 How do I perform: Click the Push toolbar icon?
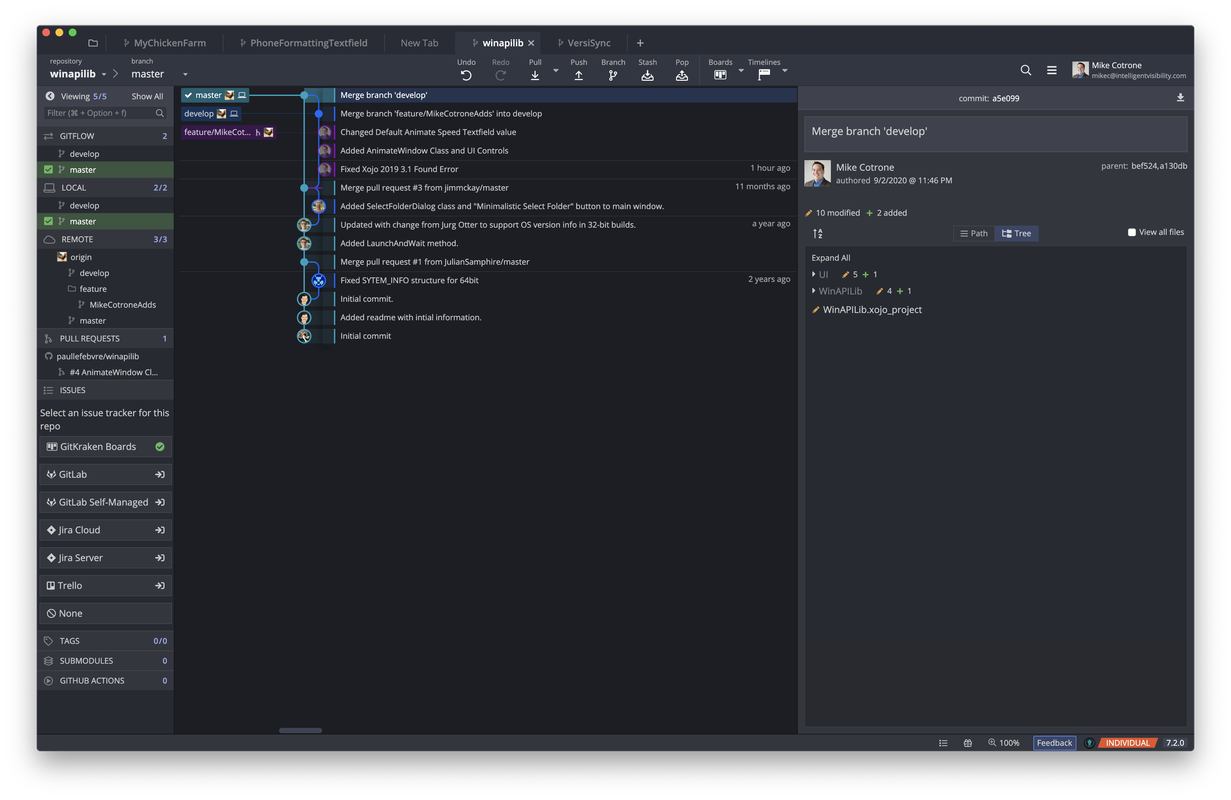(x=578, y=75)
